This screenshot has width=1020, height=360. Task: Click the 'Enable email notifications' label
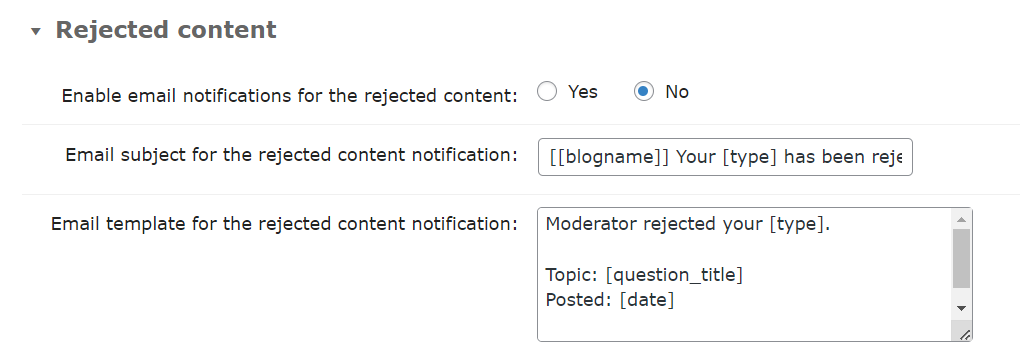click(x=289, y=96)
